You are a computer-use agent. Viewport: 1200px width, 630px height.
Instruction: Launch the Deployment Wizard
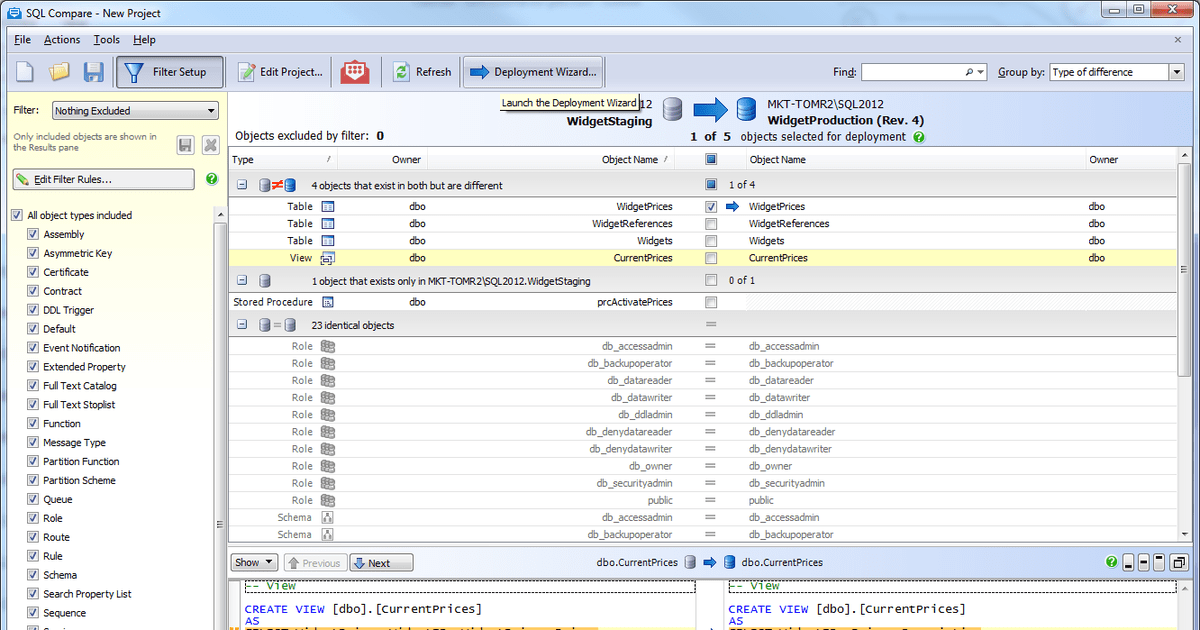[533, 72]
